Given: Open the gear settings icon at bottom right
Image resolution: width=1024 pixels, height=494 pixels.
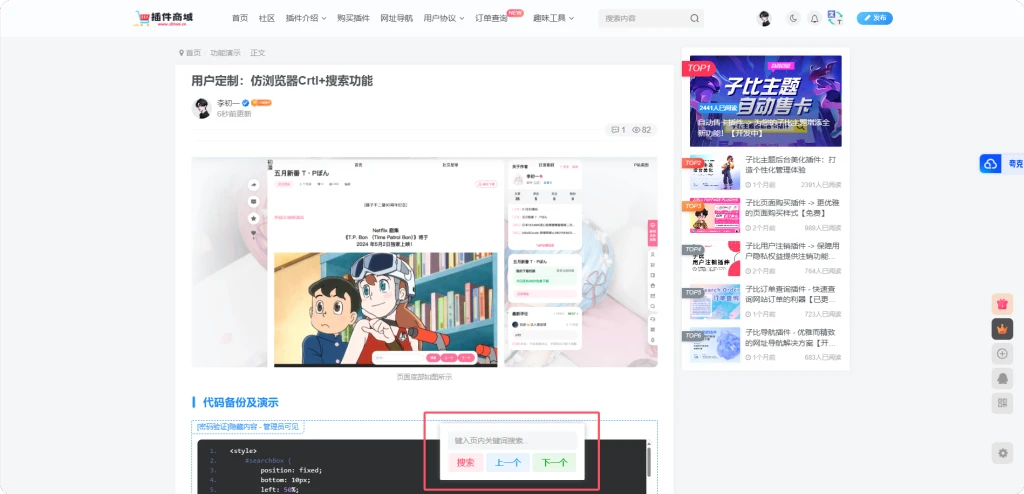Looking at the screenshot, I should pyautogui.click(x=1003, y=453).
